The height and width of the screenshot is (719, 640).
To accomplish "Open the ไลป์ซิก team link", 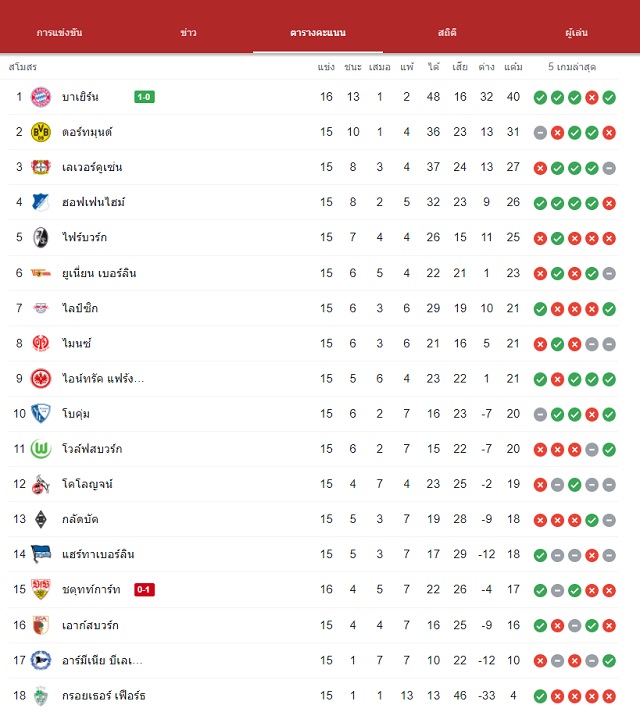I will pyautogui.click(x=80, y=308).
